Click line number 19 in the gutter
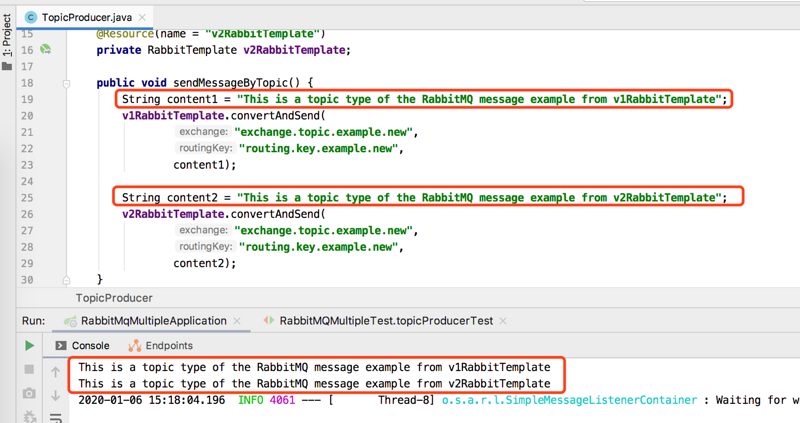This screenshot has width=800, height=423. tap(27, 99)
